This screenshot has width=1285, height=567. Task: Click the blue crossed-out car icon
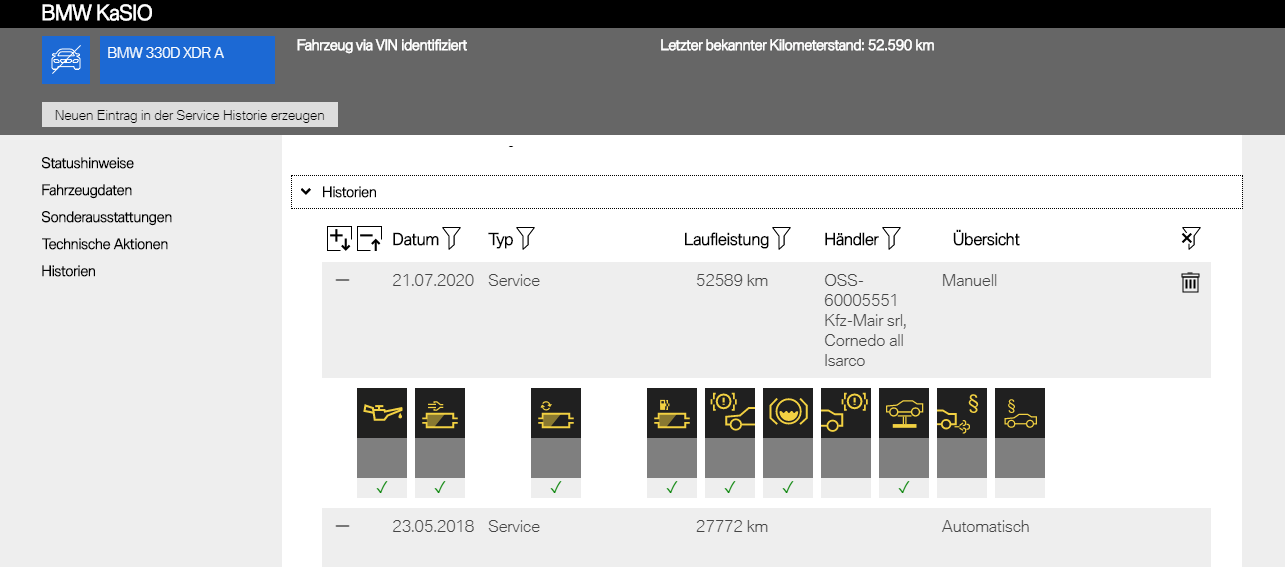pyautogui.click(x=66, y=59)
